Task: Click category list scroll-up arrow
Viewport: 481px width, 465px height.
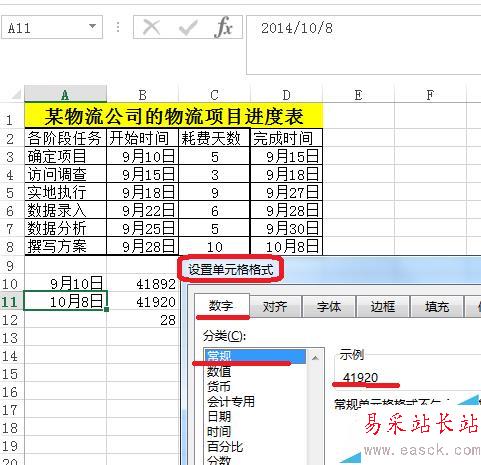Action: [315, 358]
